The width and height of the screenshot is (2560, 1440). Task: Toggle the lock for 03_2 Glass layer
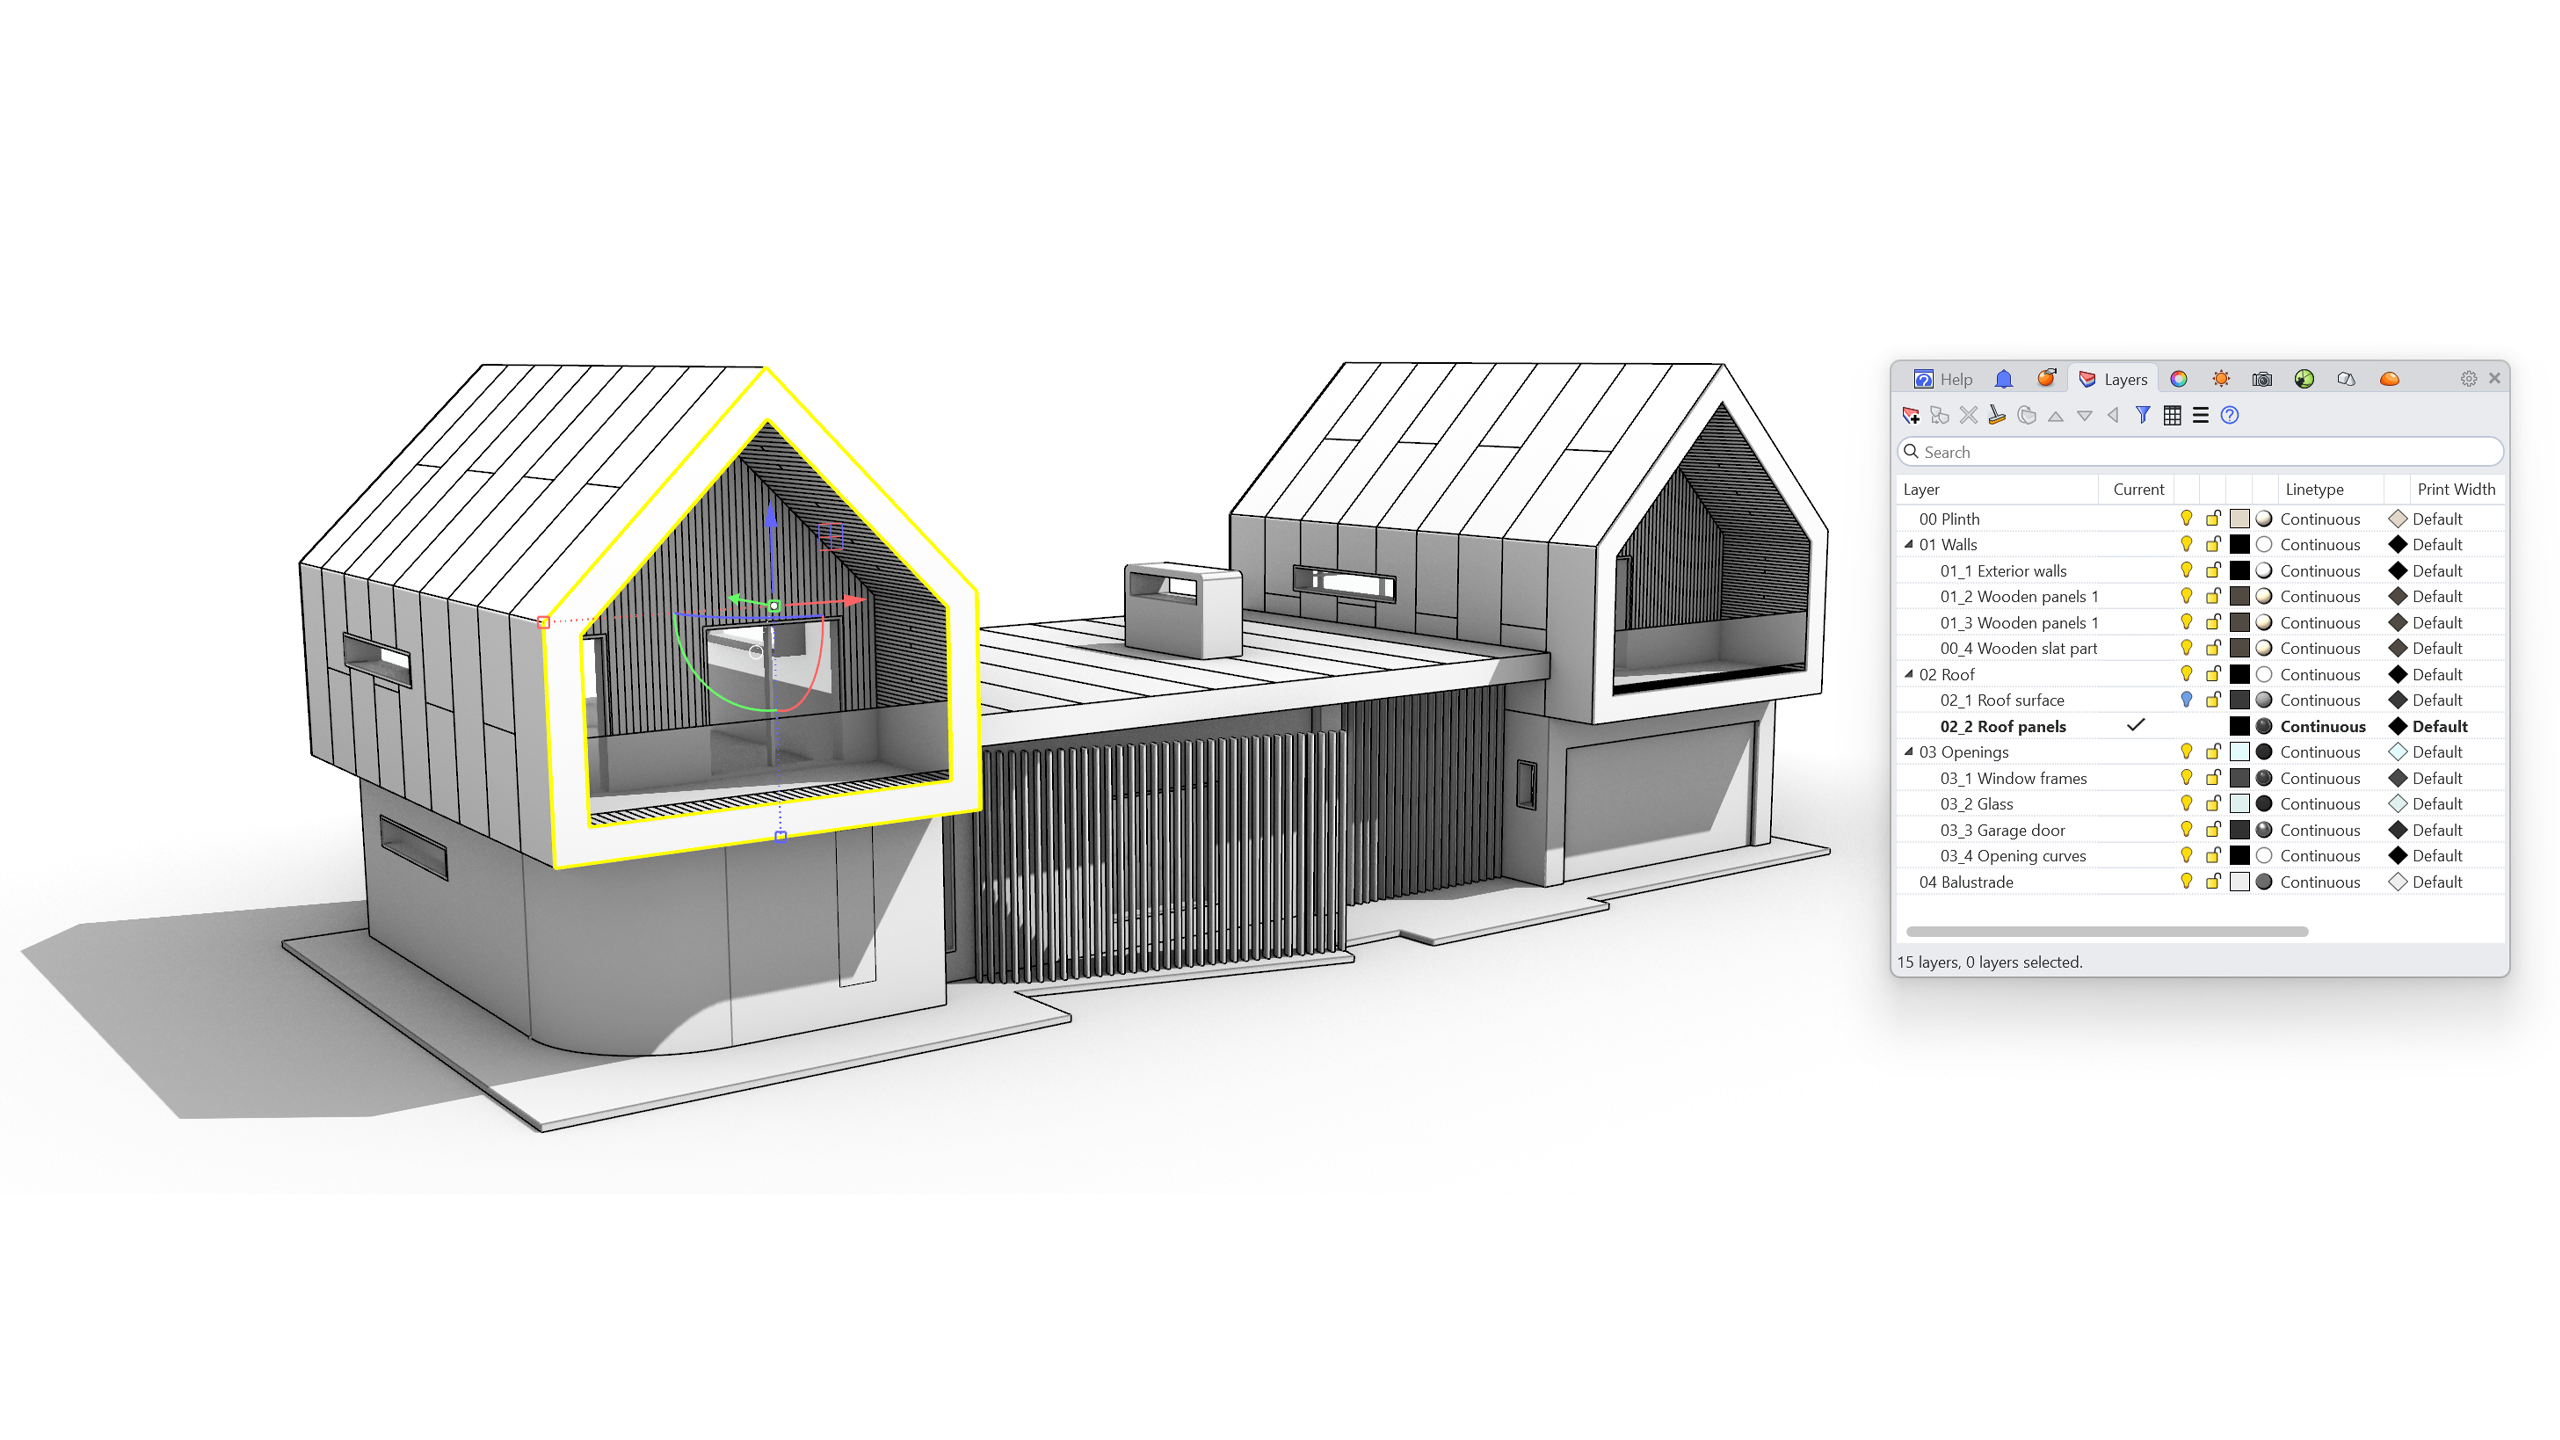(2213, 803)
